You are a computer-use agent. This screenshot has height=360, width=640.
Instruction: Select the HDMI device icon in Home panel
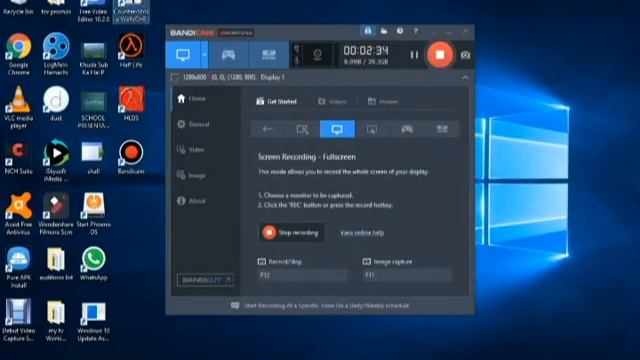click(x=442, y=129)
